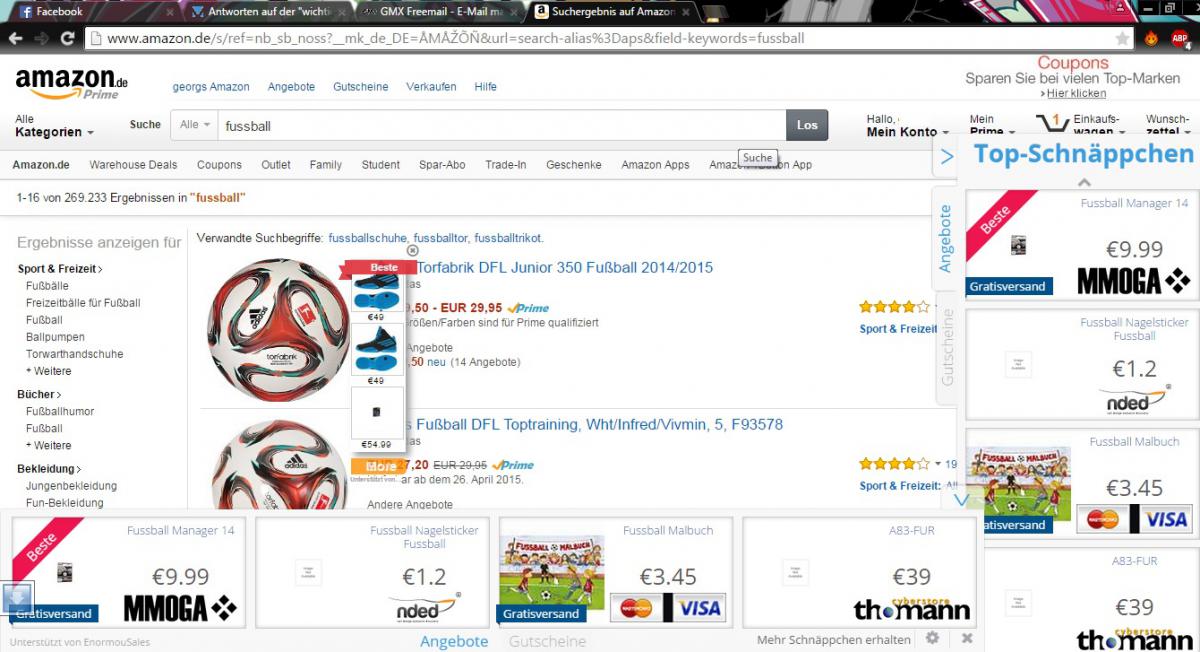
Task: Click the fussball search input field
Action: pyautogui.click(x=502, y=126)
